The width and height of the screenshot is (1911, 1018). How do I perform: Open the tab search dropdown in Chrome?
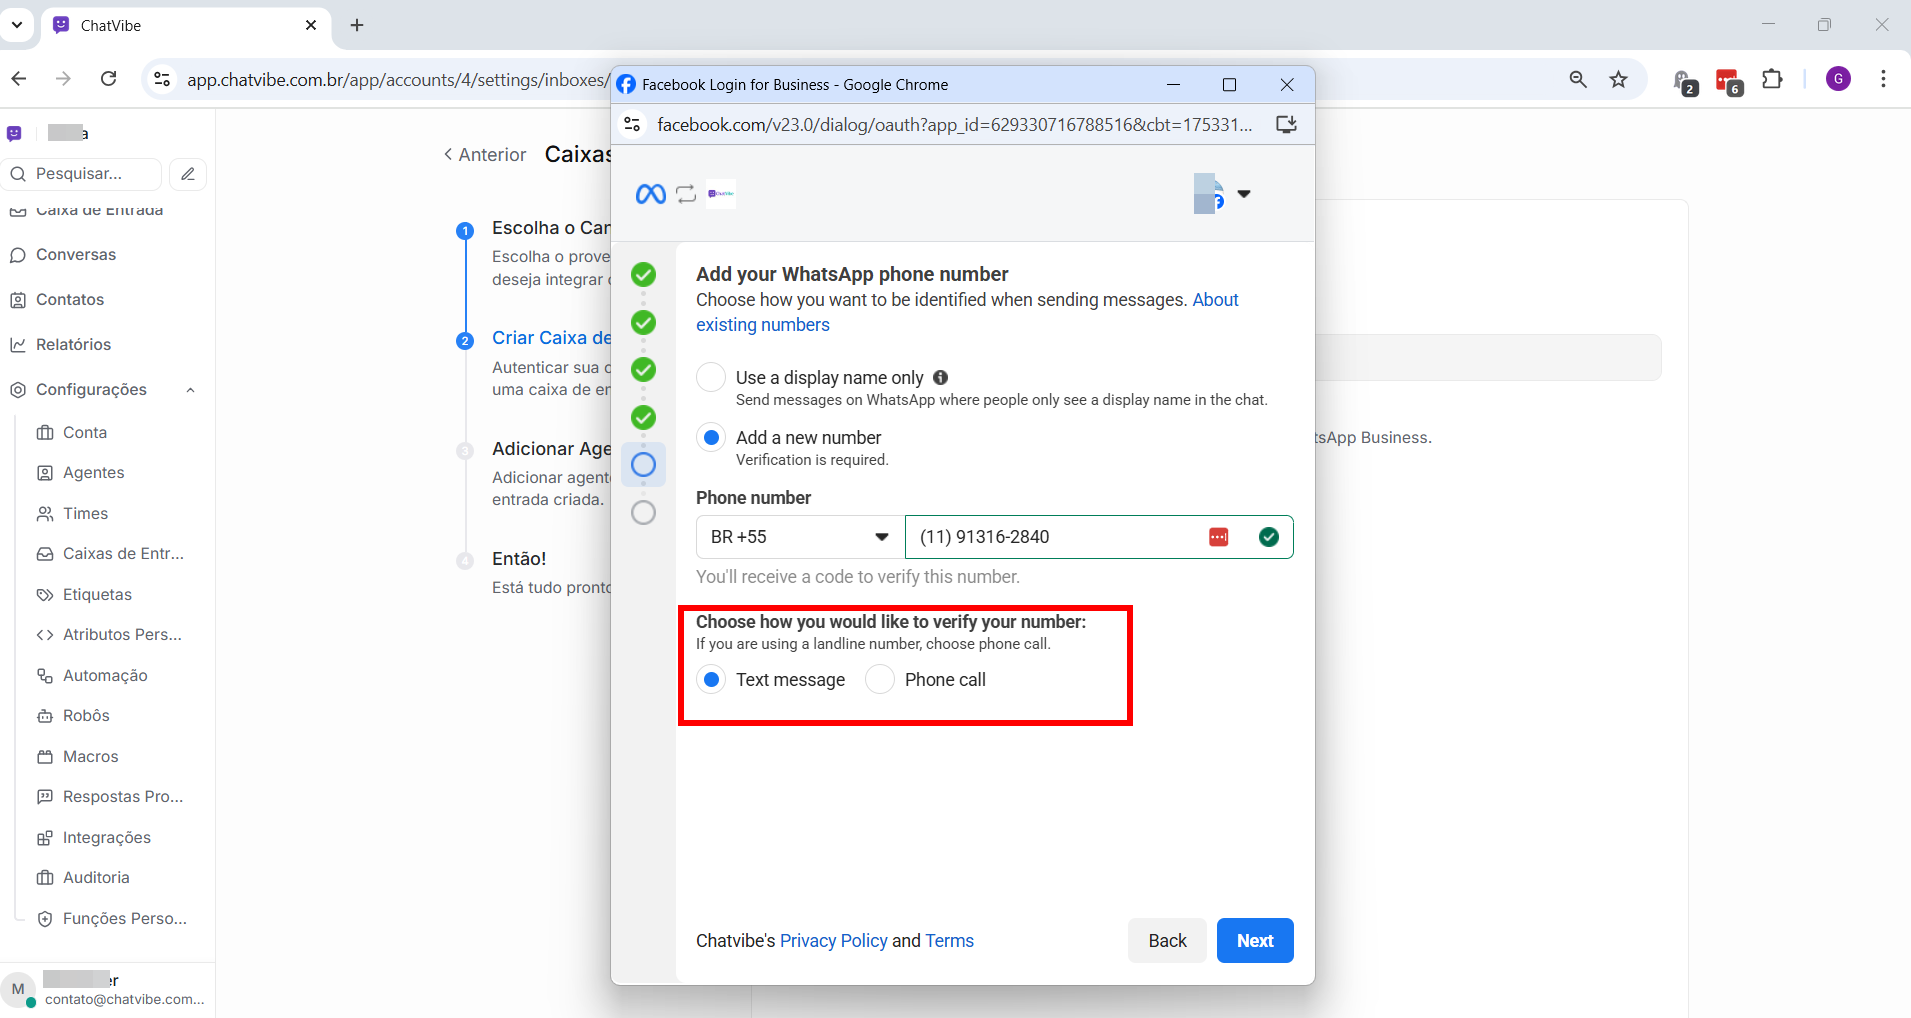17,25
